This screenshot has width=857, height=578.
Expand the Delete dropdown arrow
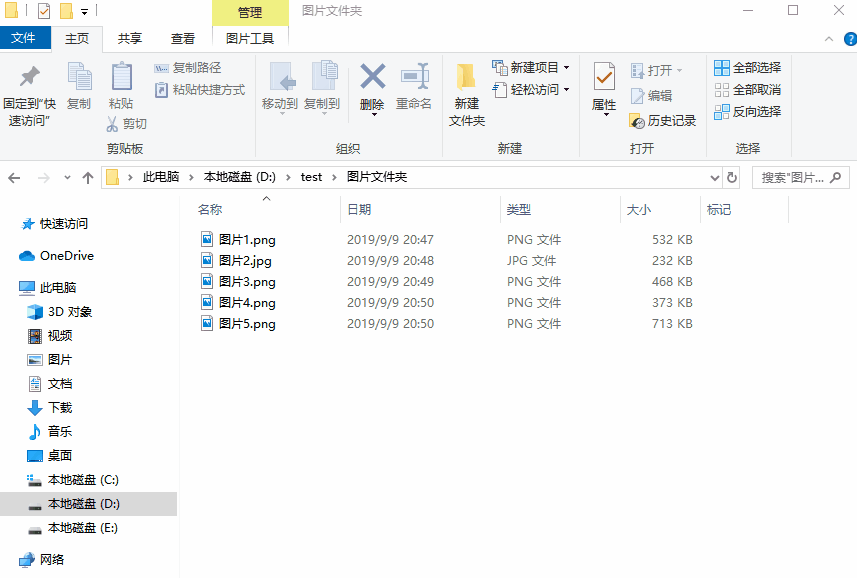pos(374,115)
